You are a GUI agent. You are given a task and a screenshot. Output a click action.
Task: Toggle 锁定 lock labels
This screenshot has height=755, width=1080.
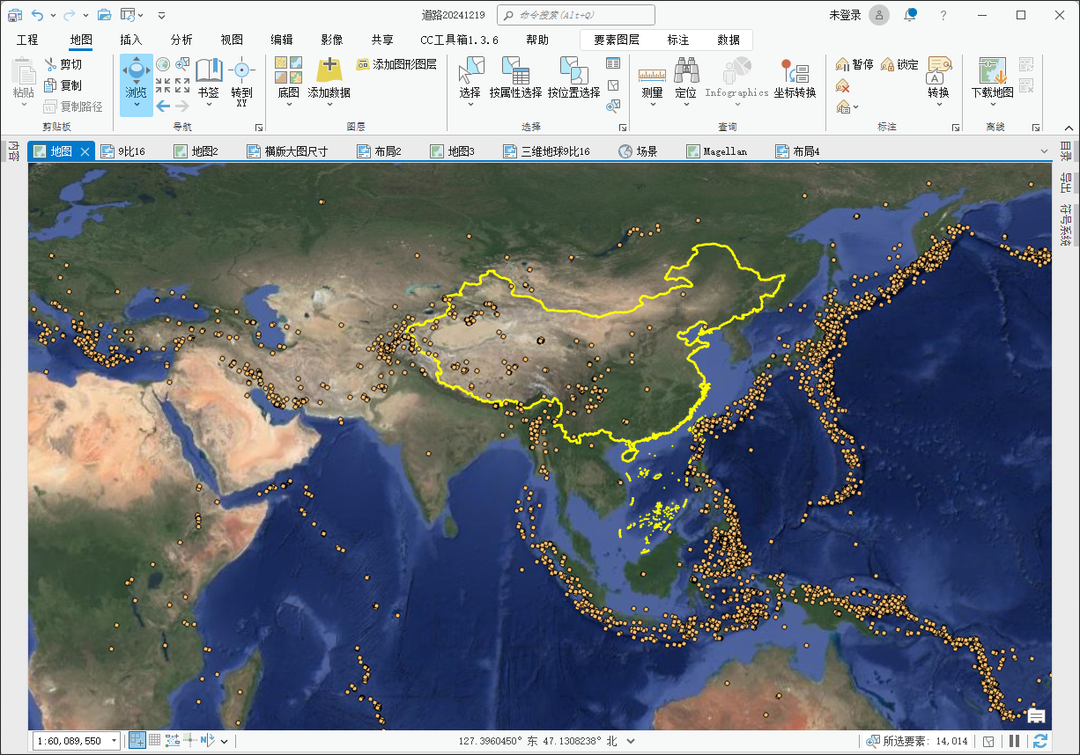[900, 65]
